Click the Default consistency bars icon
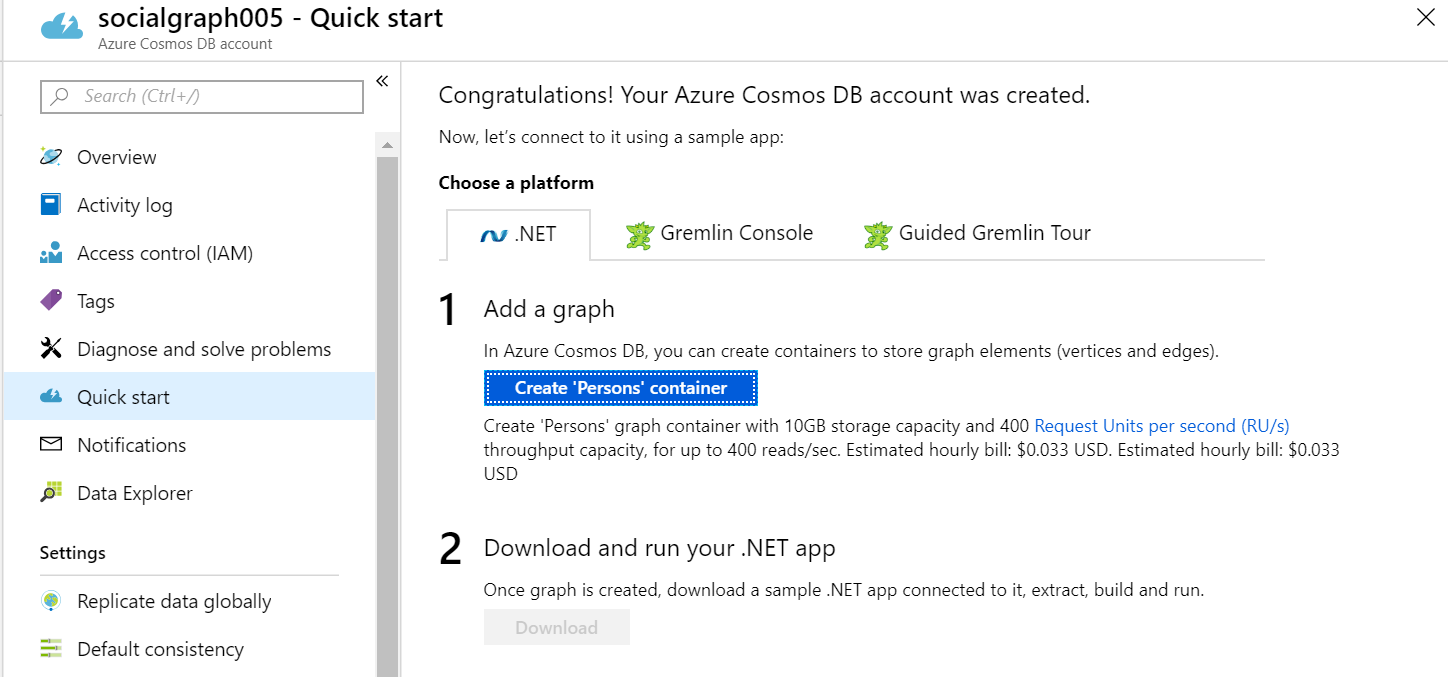The height and width of the screenshot is (677, 1448). click(x=51, y=649)
